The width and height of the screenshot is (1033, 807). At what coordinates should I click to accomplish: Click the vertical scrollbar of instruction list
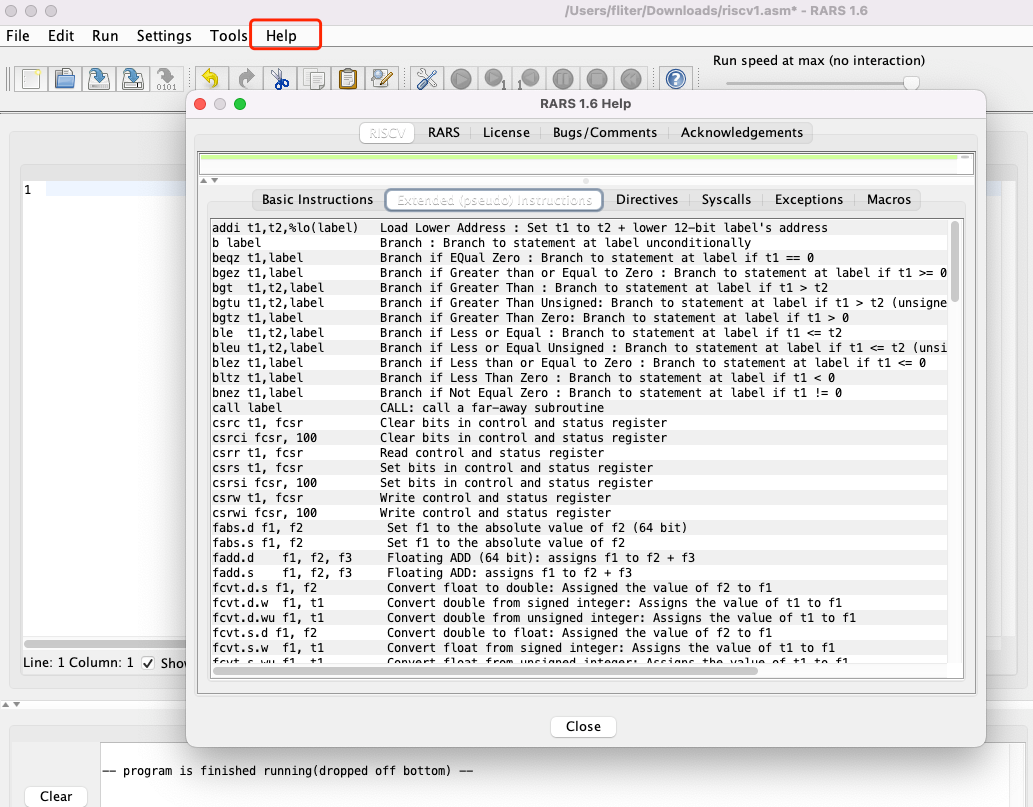[x=955, y=262]
